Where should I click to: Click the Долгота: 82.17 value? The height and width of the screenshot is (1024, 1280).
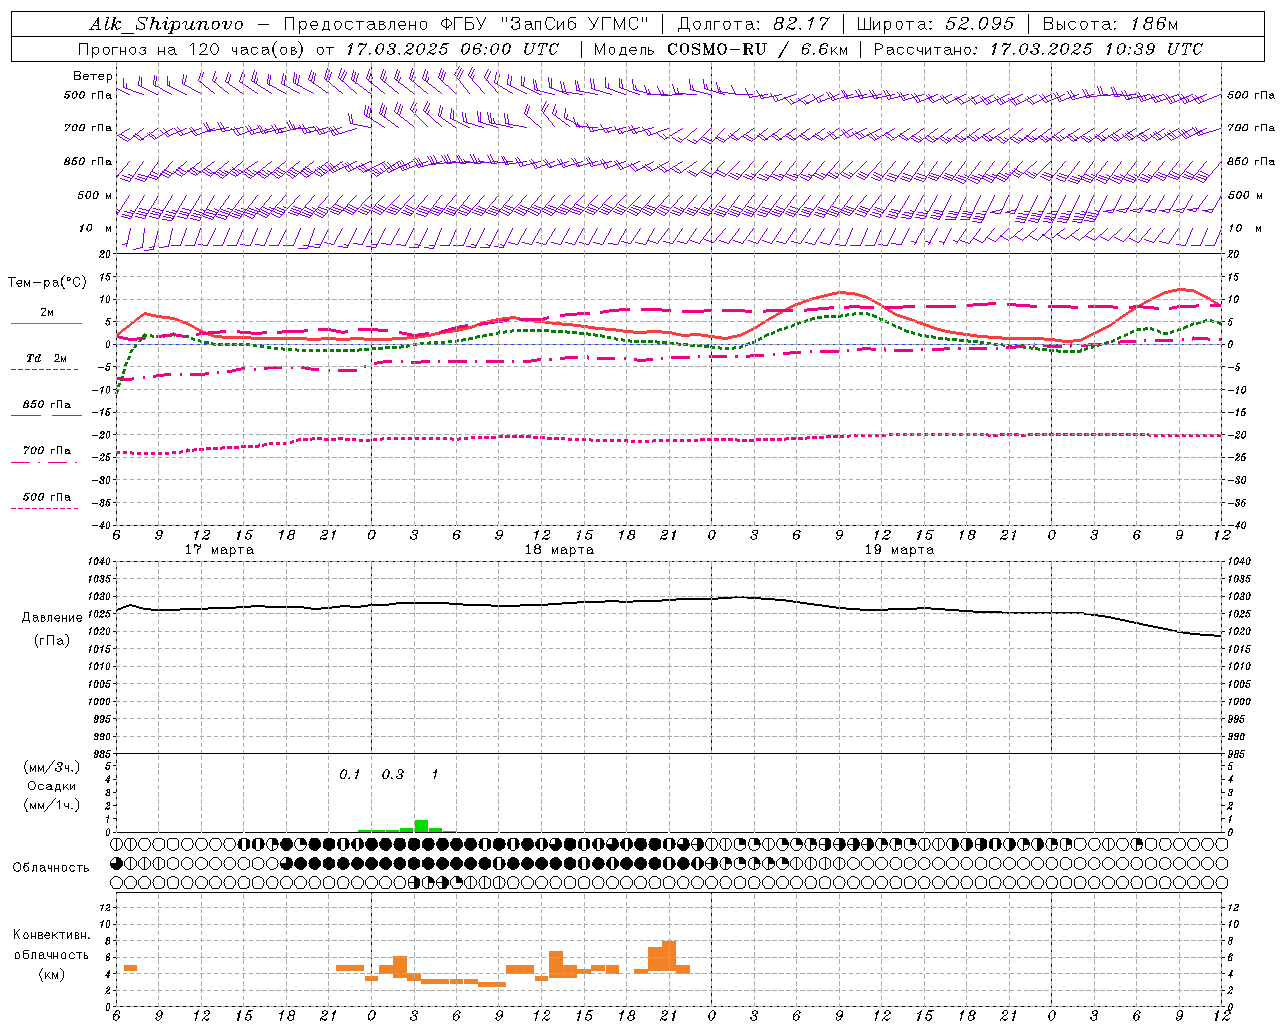click(x=753, y=25)
